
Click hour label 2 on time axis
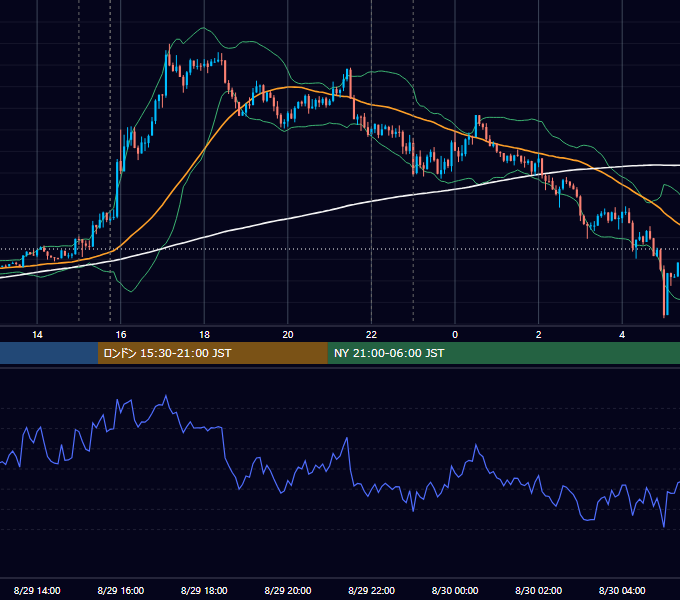click(539, 335)
